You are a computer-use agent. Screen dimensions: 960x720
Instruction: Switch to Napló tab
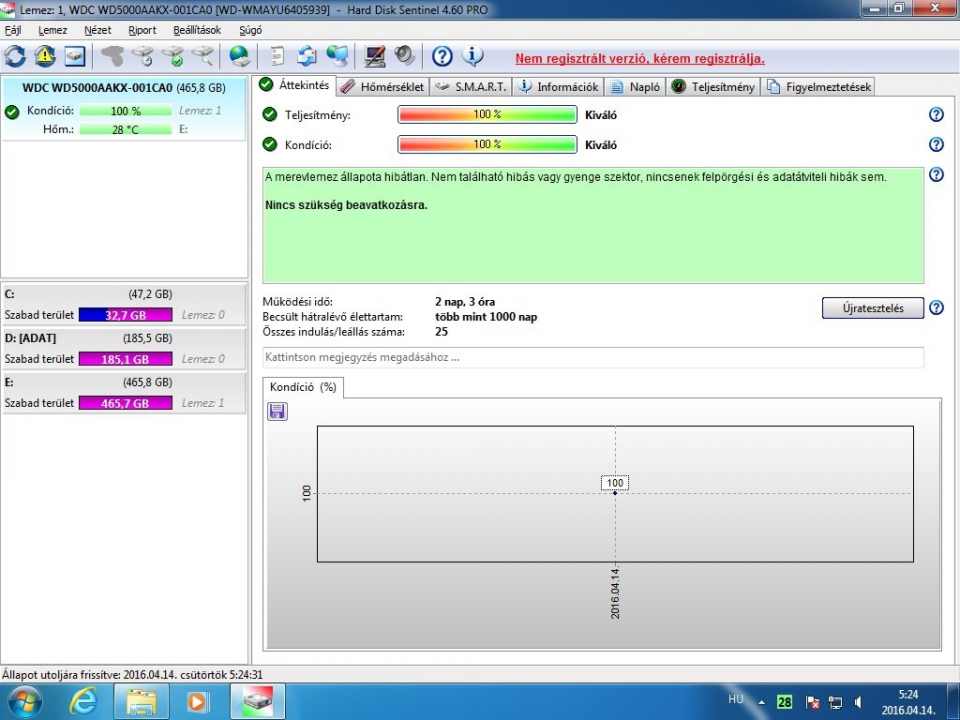(x=636, y=87)
